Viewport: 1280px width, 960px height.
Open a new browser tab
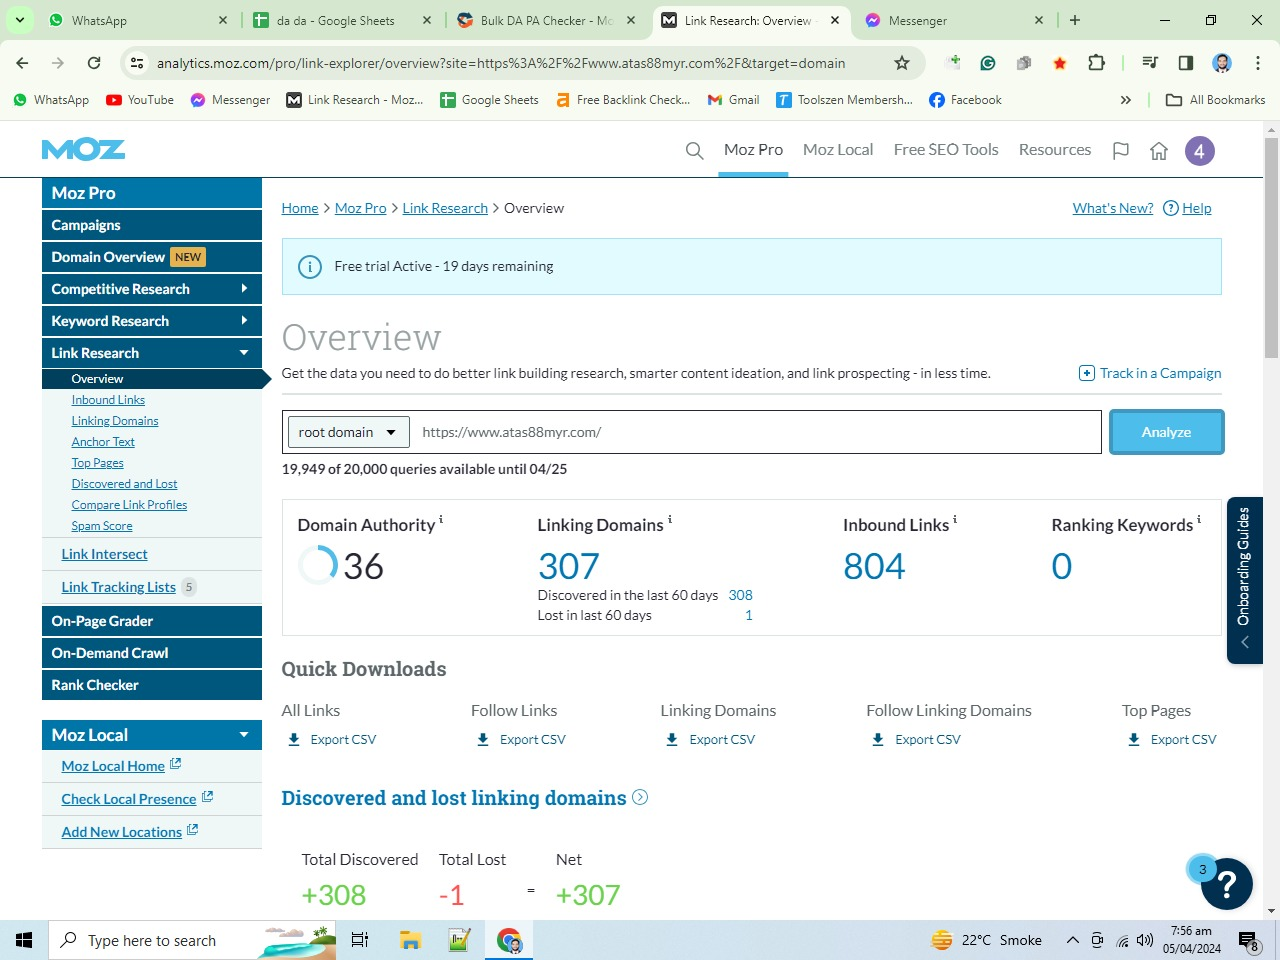tap(1075, 20)
